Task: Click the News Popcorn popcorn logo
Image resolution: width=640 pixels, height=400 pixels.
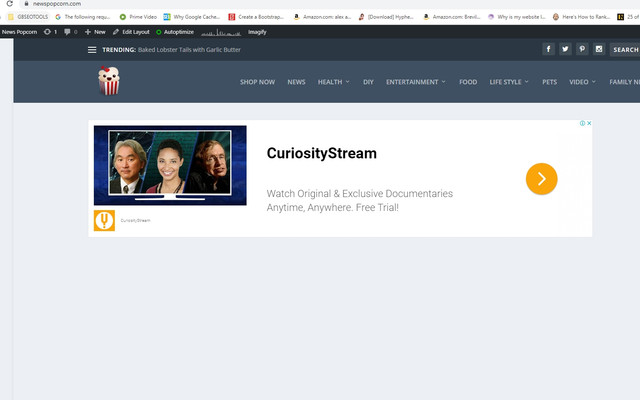Action: click(x=109, y=81)
